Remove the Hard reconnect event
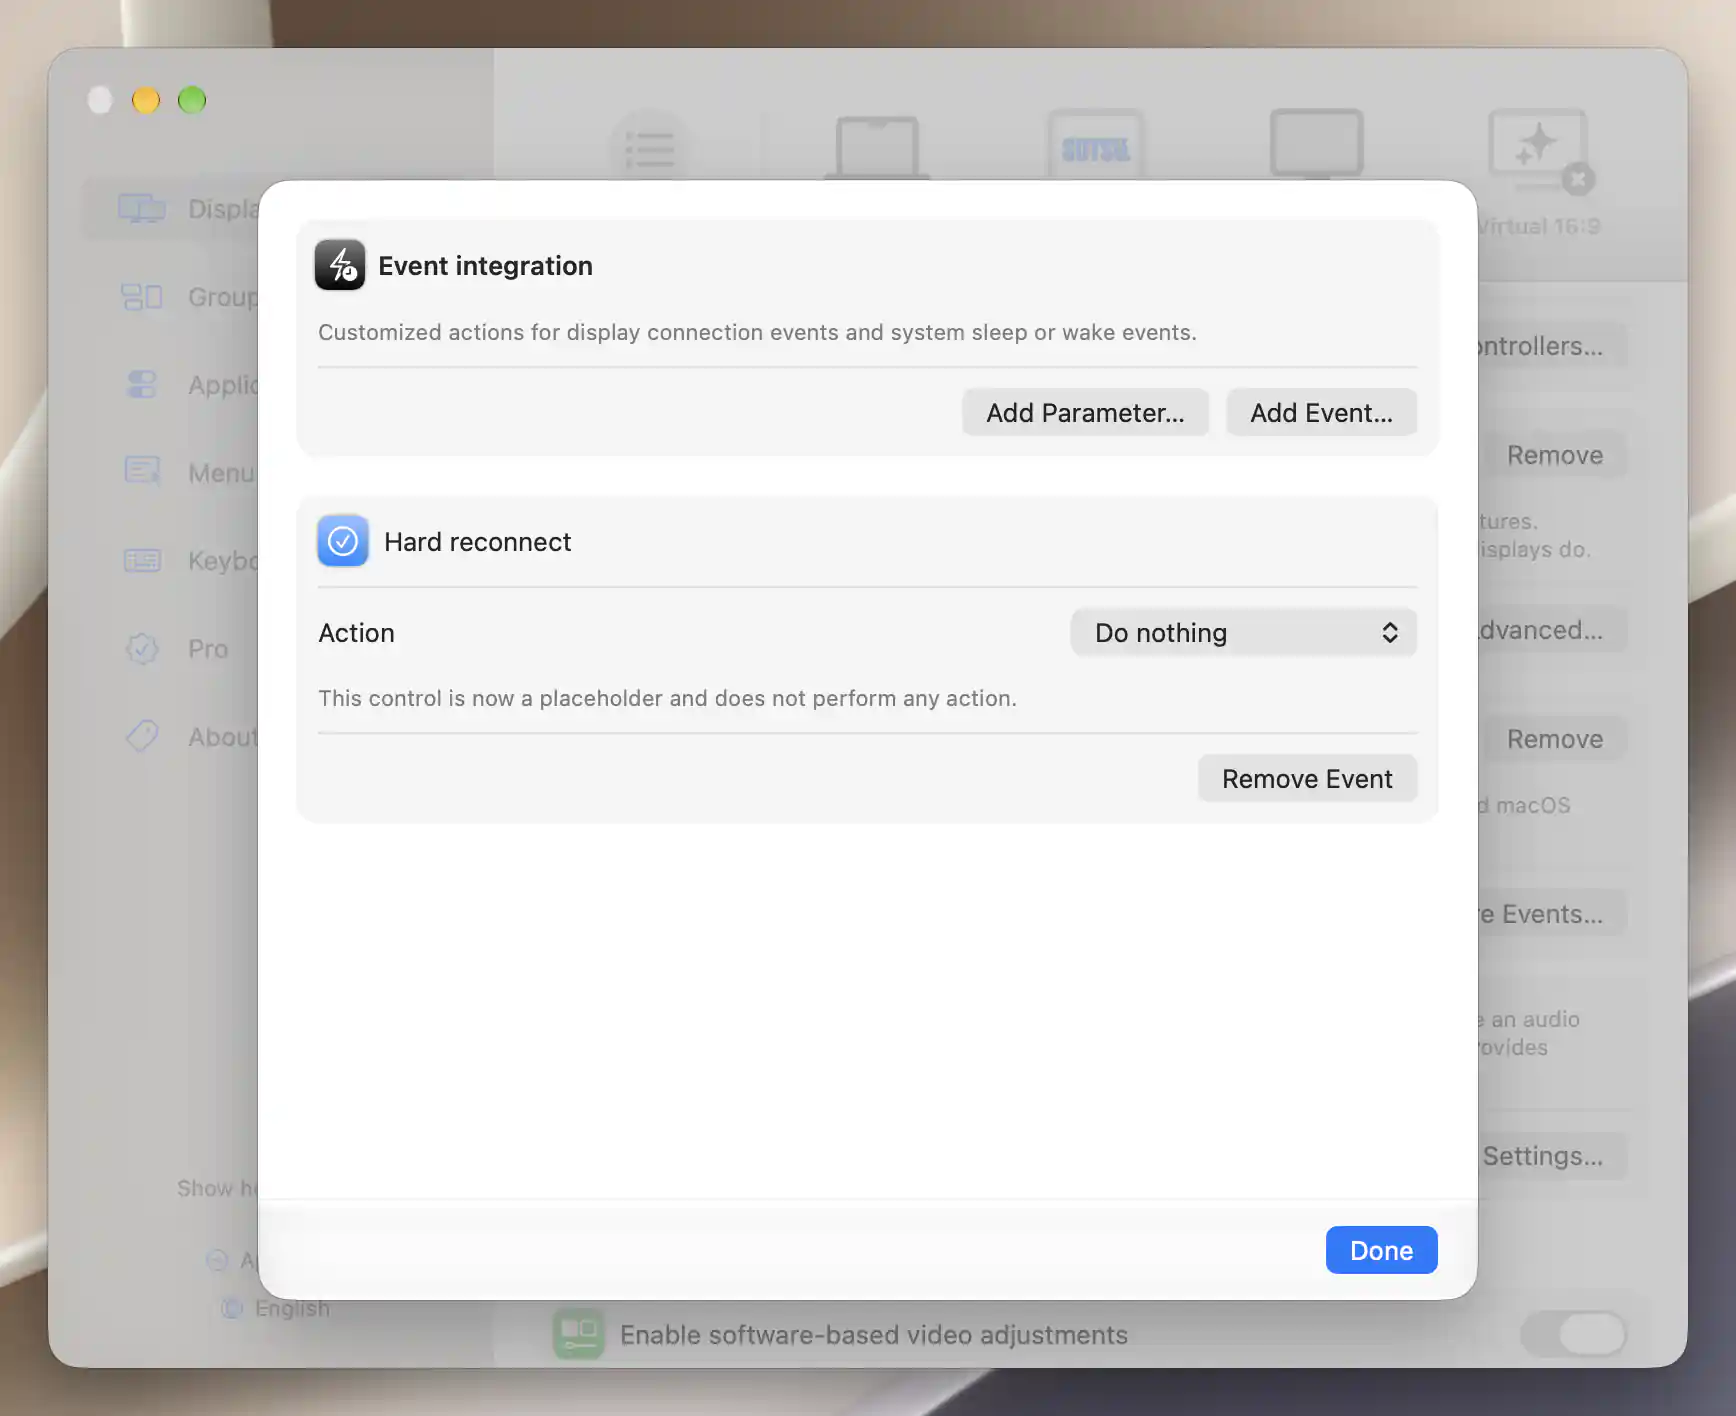Image resolution: width=1736 pixels, height=1416 pixels. pos(1307,778)
